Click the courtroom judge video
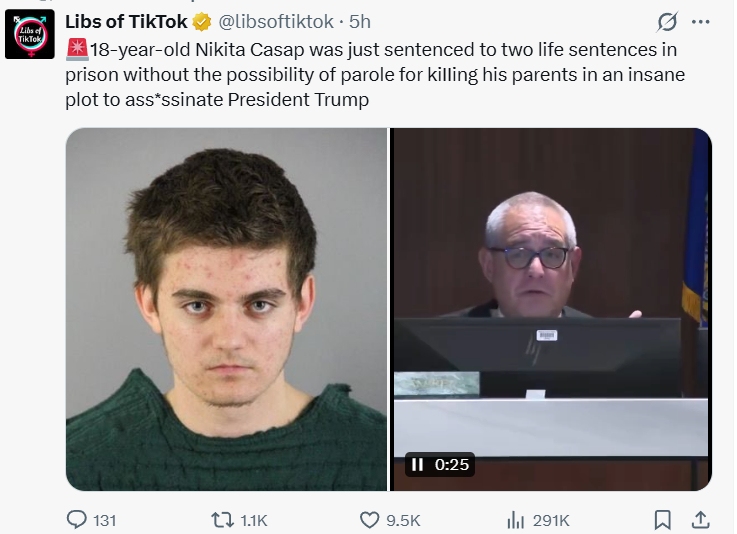 tap(551, 280)
